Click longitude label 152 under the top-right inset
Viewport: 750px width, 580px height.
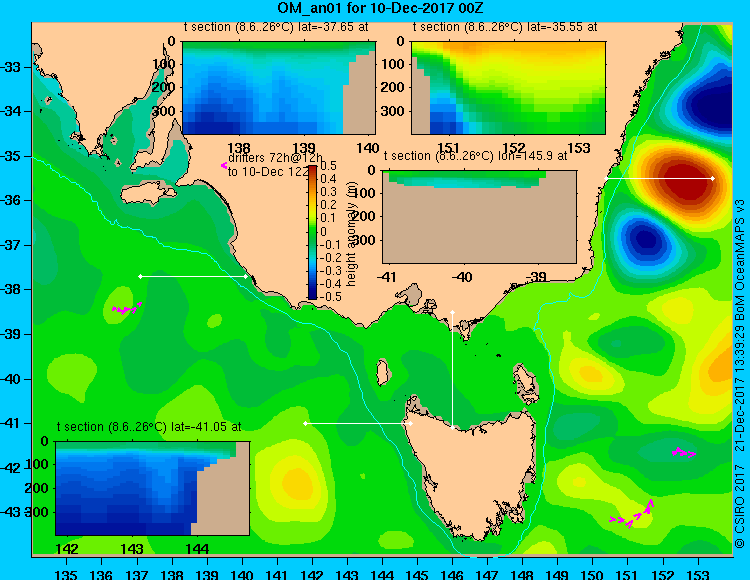tap(514, 148)
